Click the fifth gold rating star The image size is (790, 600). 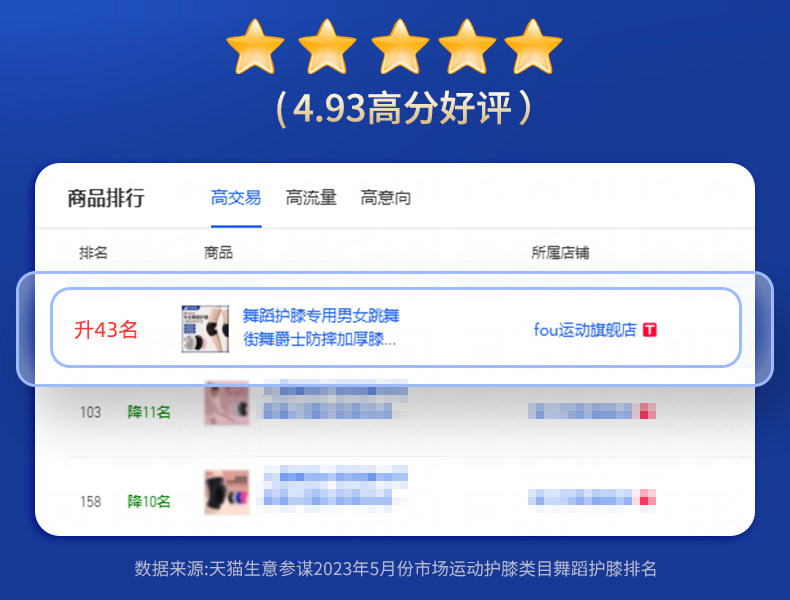point(533,47)
